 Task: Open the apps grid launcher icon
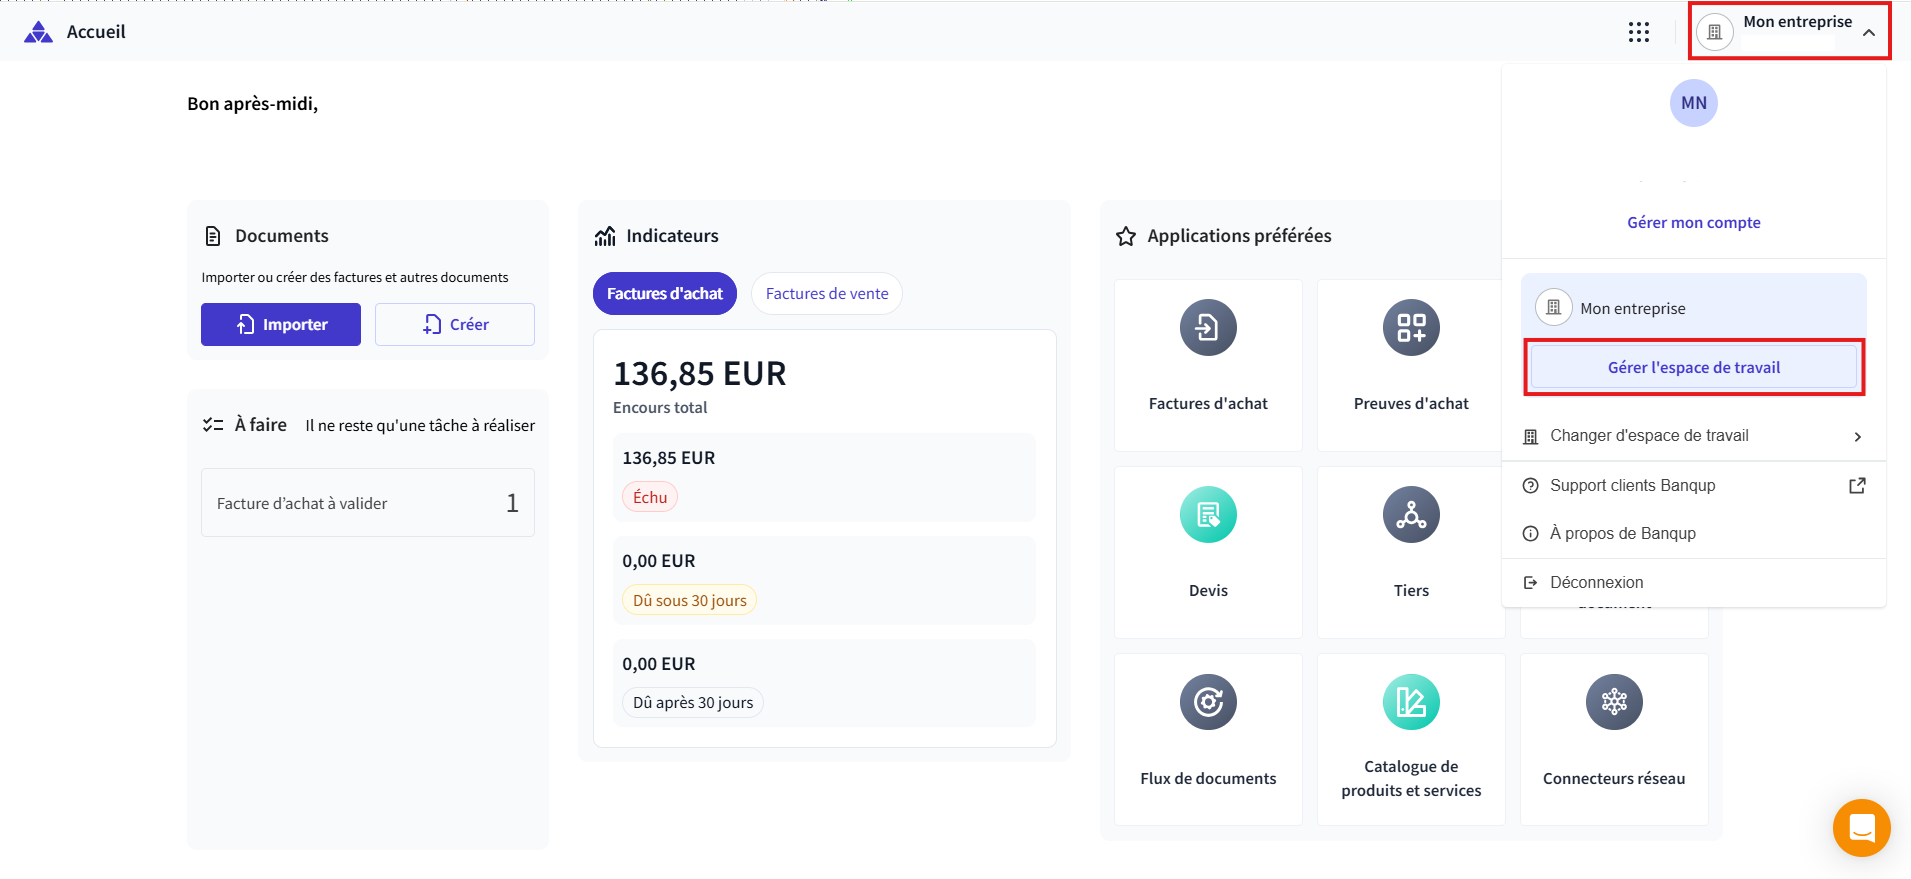pyautogui.click(x=1638, y=32)
